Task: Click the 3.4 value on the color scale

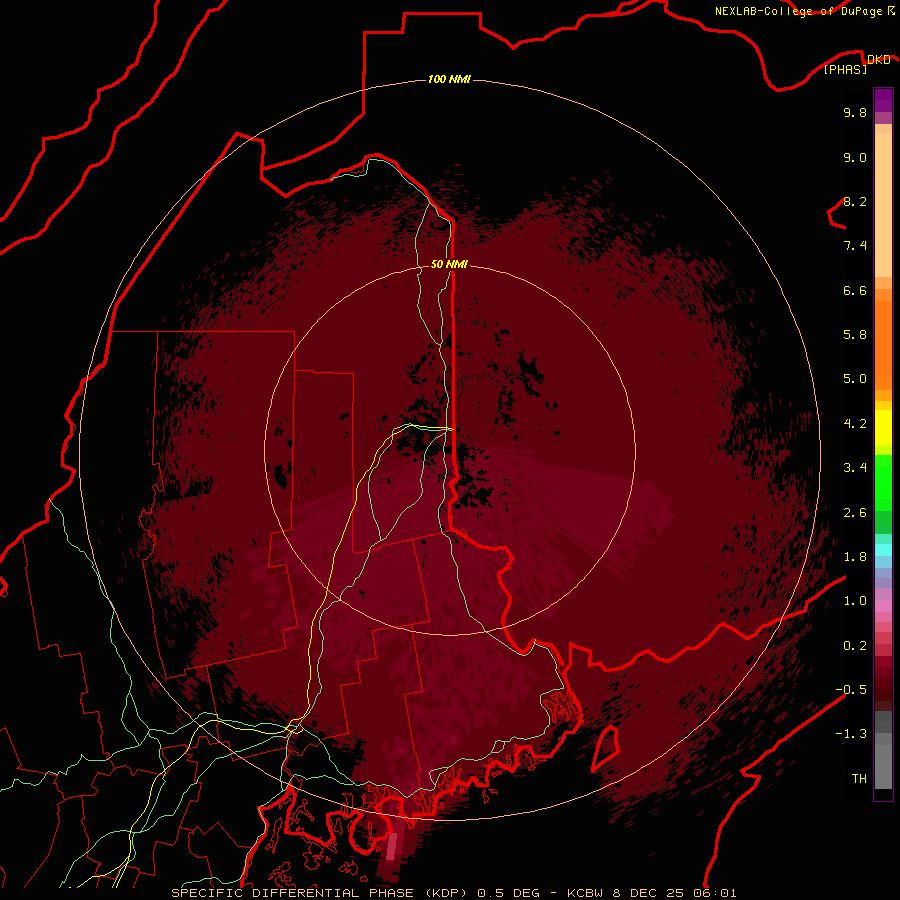Action: pyautogui.click(x=855, y=468)
